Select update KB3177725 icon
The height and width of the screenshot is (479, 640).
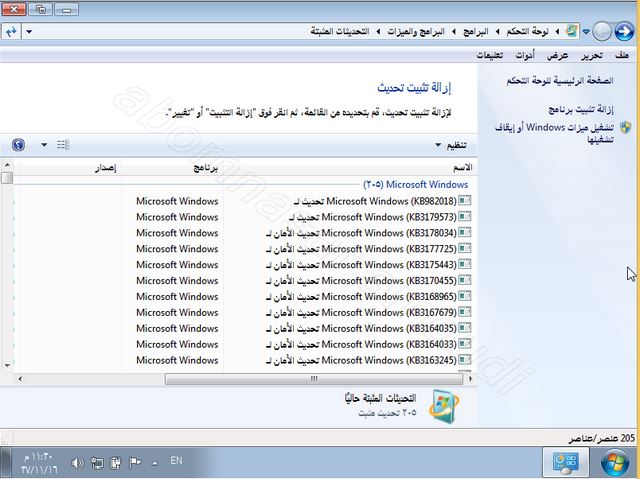(464, 248)
